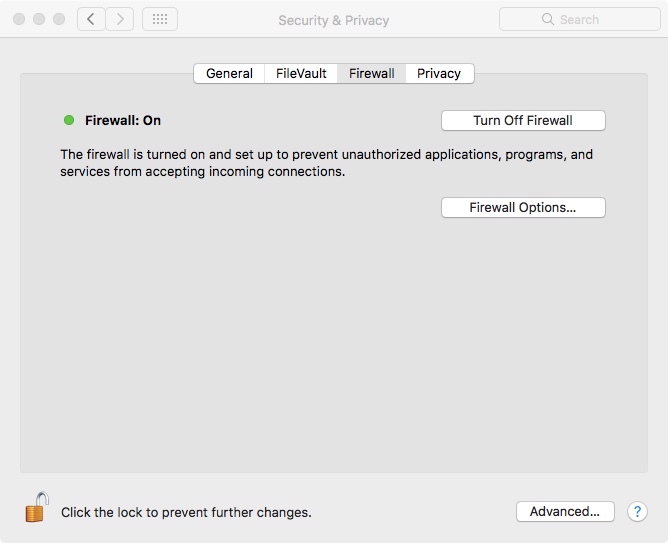The height and width of the screenshot is (543, 668).
Task: Show all preferences with the grid icon
Action: pos(160,19)
